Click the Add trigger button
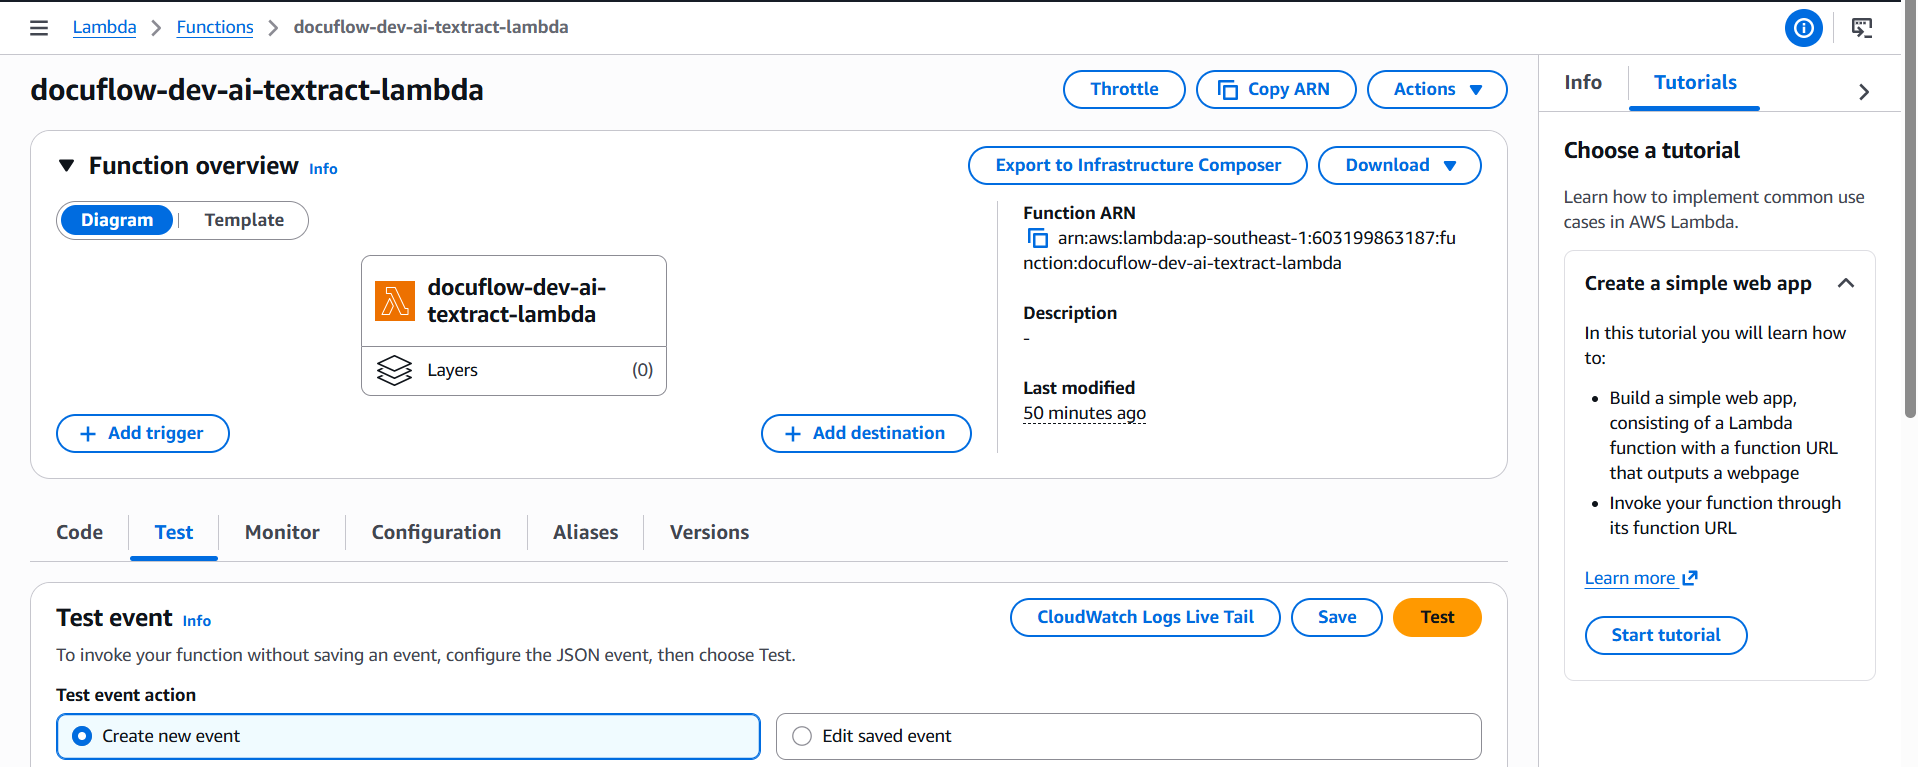Image resolution: width=1918 pixels, height=767 pixels. pyautogui.click(x=143, y=433)
